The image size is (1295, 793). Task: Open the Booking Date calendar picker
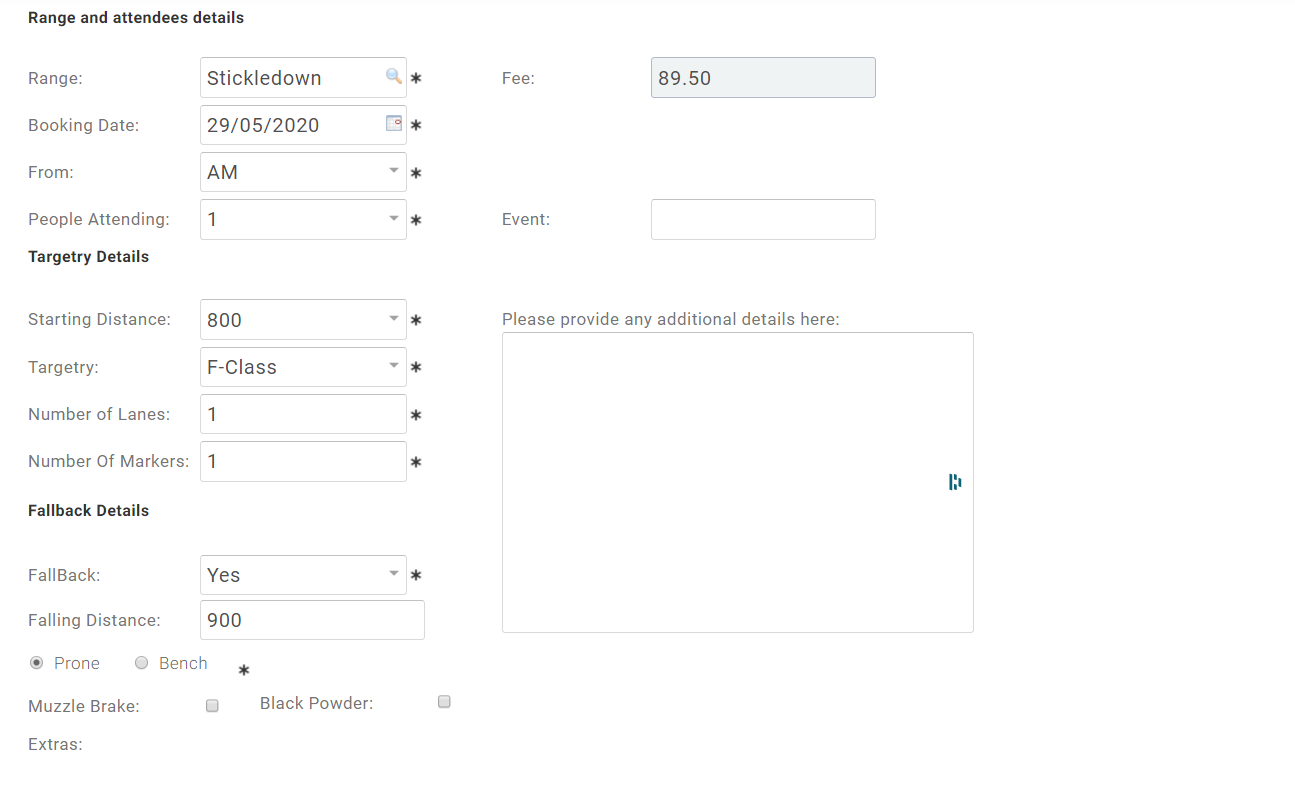point(394,124)
